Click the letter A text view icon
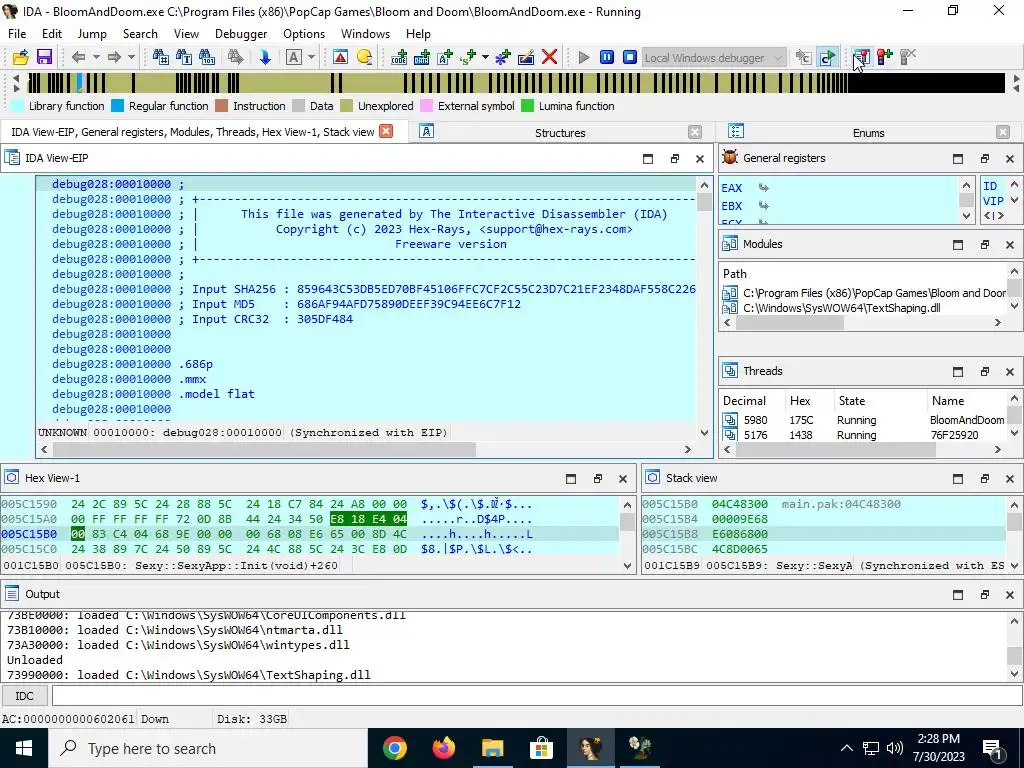The image size is (1024, 768). (294, 57)
